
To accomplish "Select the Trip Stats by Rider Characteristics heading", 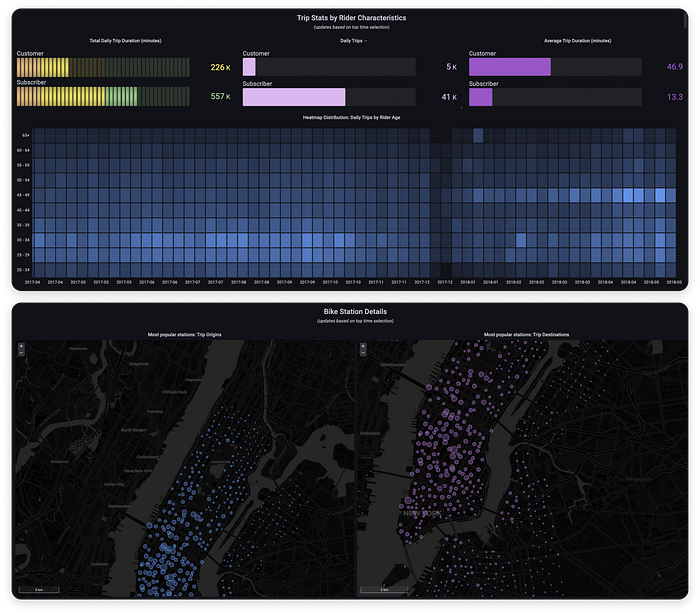I will [351, 18].
